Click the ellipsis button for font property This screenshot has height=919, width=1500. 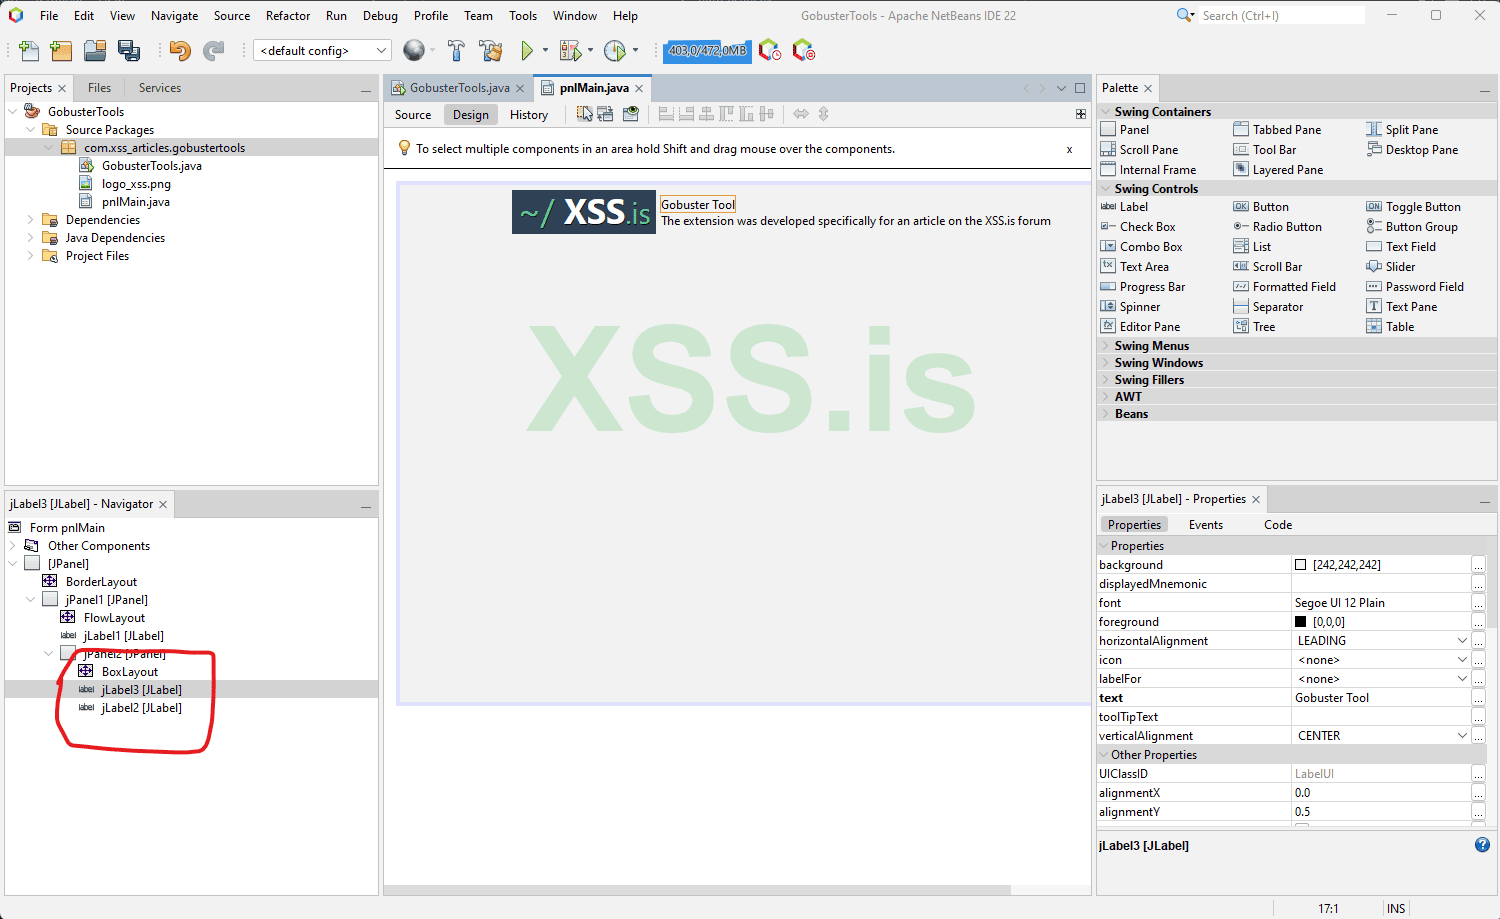click(1478, 603)
